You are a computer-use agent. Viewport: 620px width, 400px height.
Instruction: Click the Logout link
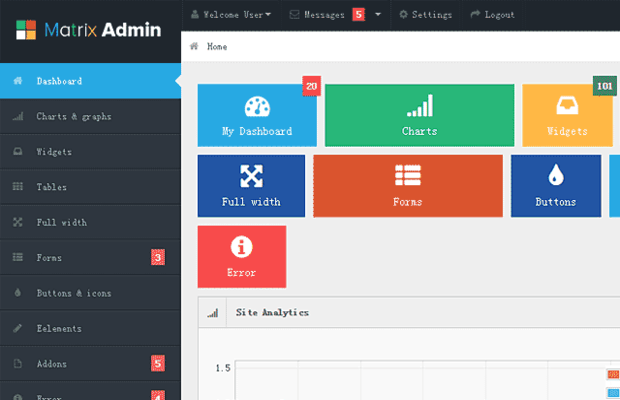[x=492, y=15]
